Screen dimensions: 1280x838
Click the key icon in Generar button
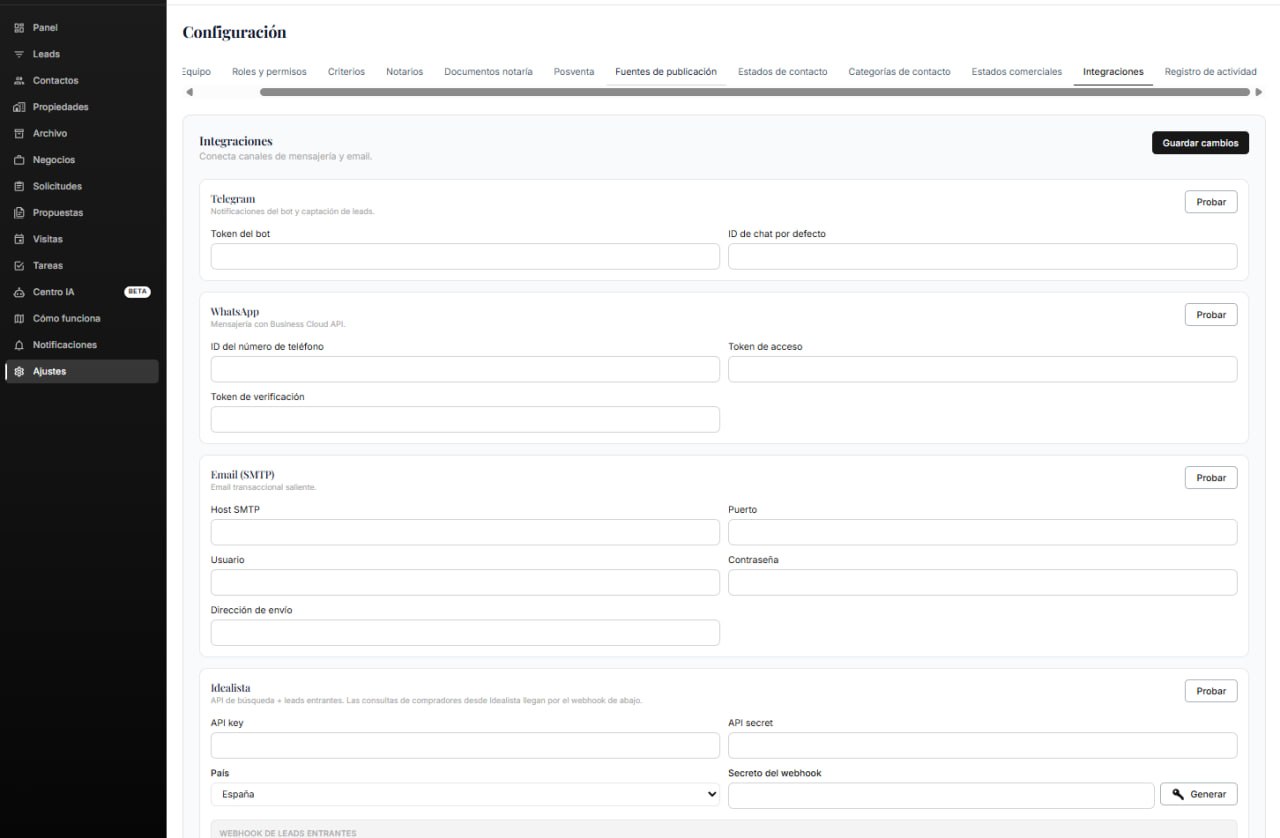click(x=1179, y=794)
